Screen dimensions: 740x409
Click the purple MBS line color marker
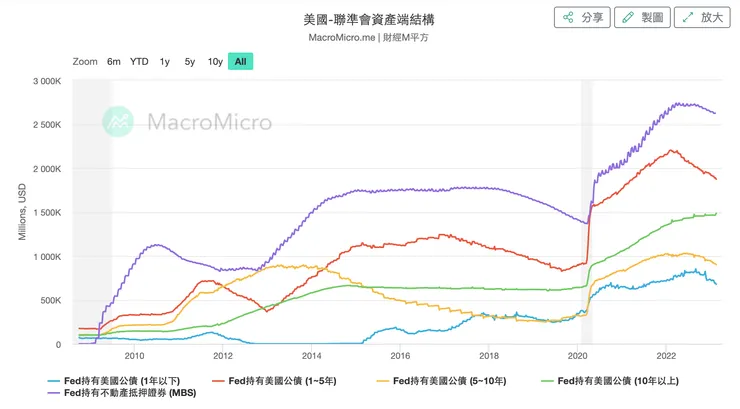(x=57, y=394)
